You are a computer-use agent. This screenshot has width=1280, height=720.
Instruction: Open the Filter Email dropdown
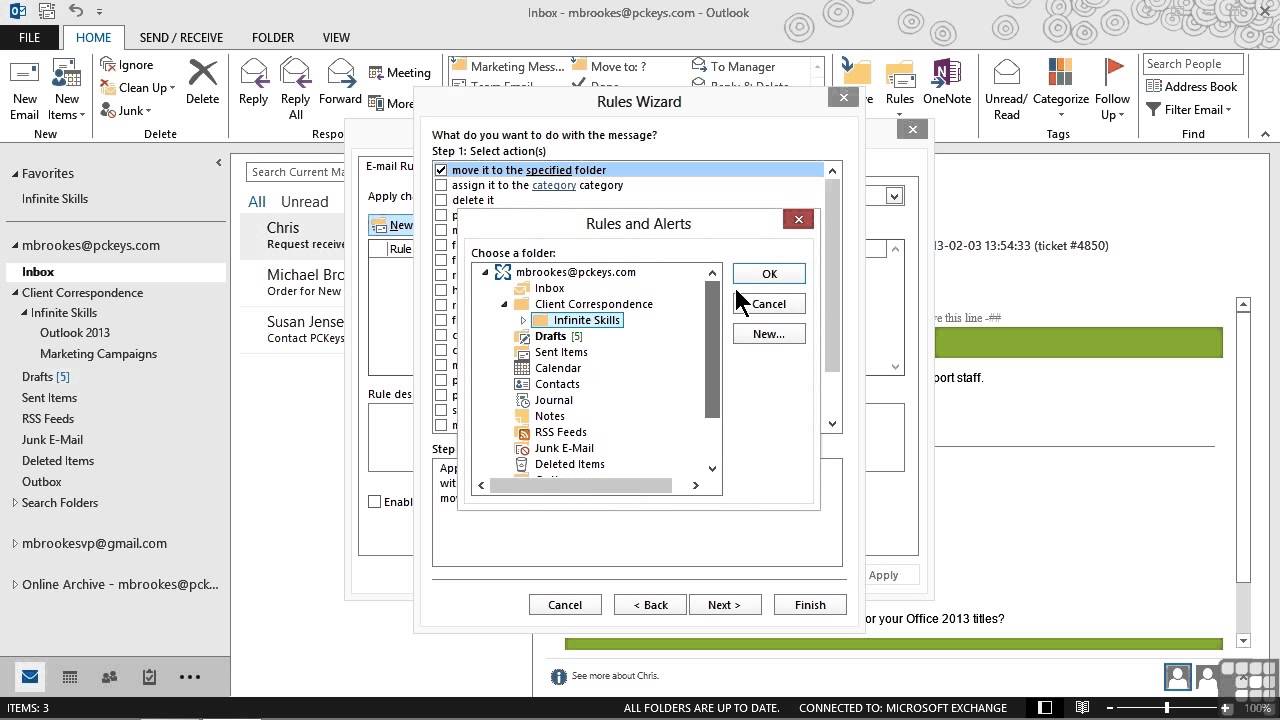tap(1189, 109)
